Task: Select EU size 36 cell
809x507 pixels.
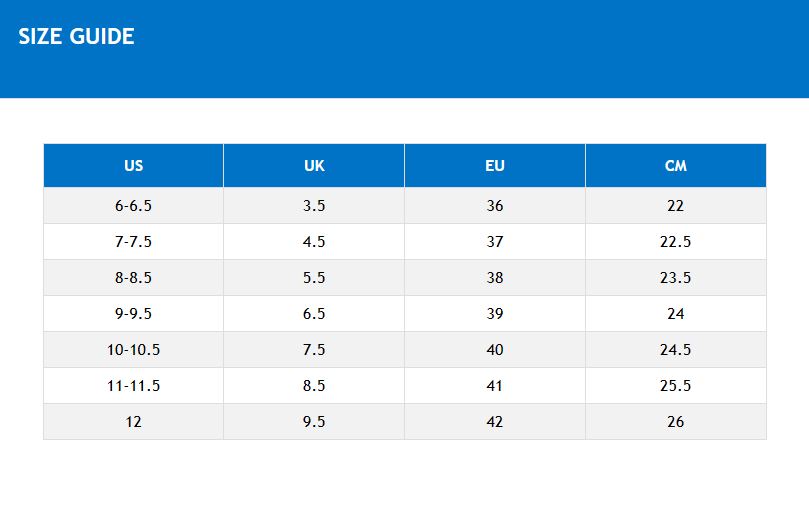Action: [495, 206]
